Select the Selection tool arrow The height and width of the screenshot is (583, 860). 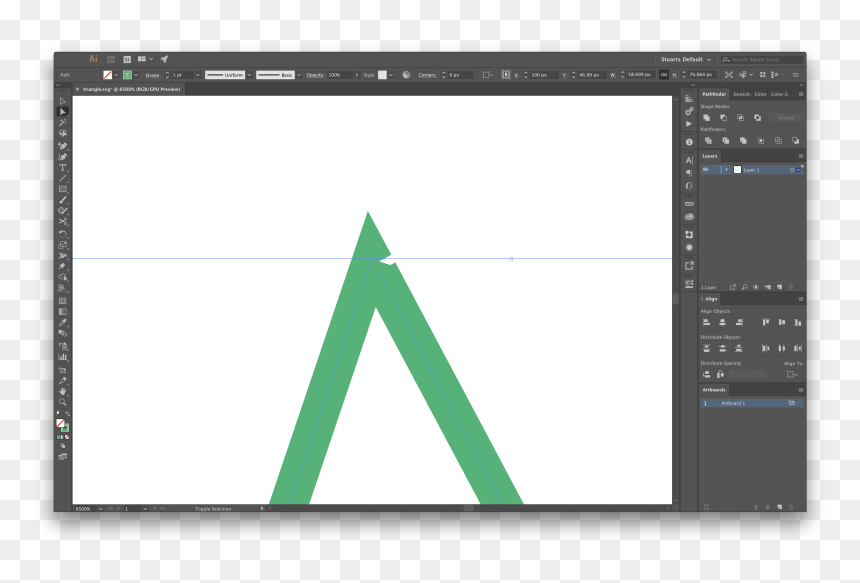tap(63, 101)
